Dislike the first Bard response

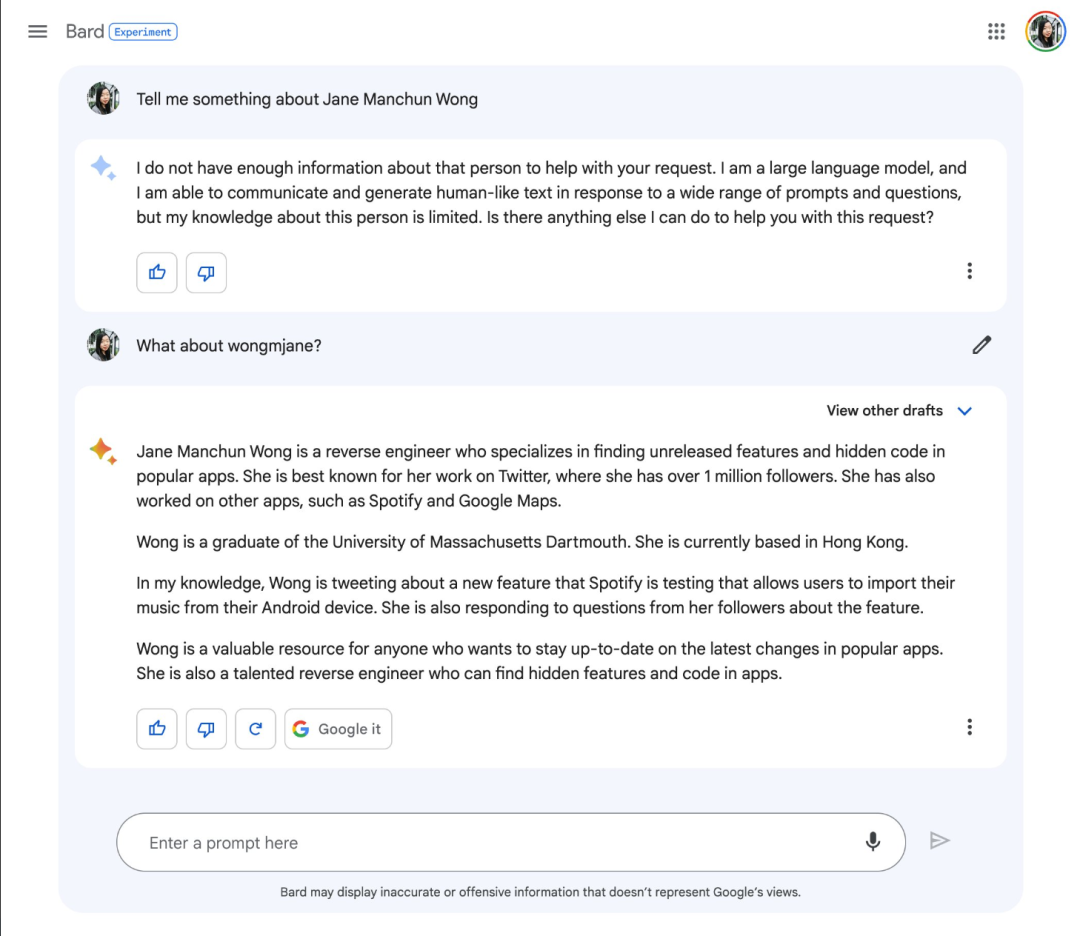click(x=206, y=273)
